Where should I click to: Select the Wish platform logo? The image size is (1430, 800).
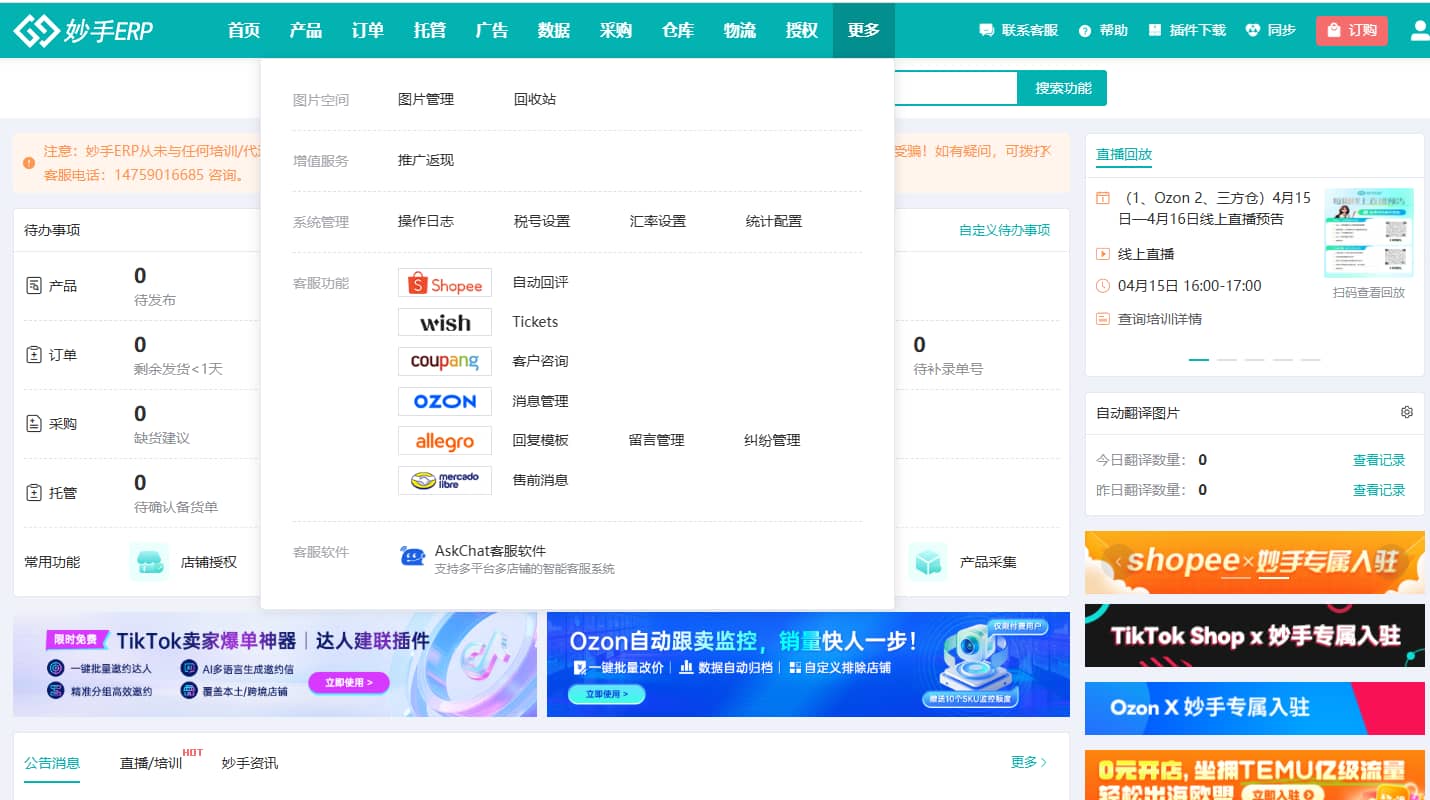coord(445,322)
